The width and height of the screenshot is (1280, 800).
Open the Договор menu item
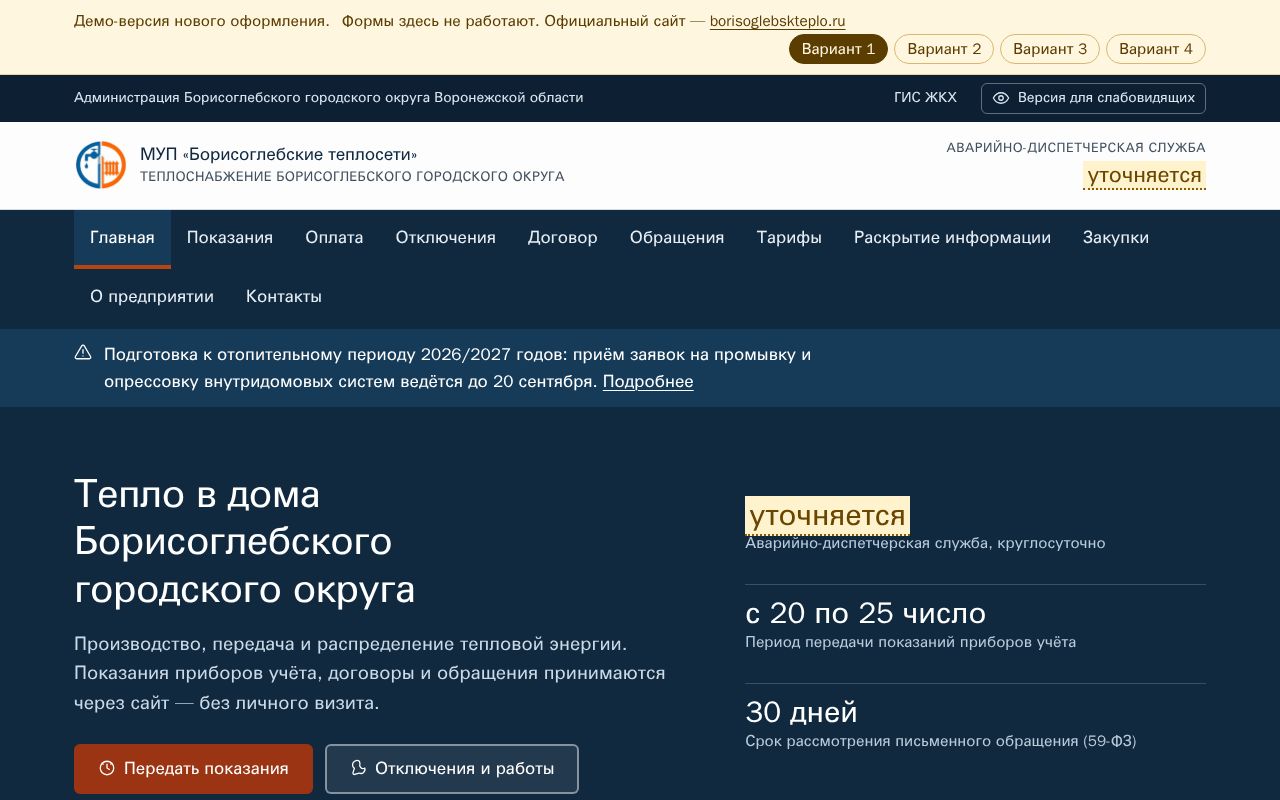click(563, 238)
